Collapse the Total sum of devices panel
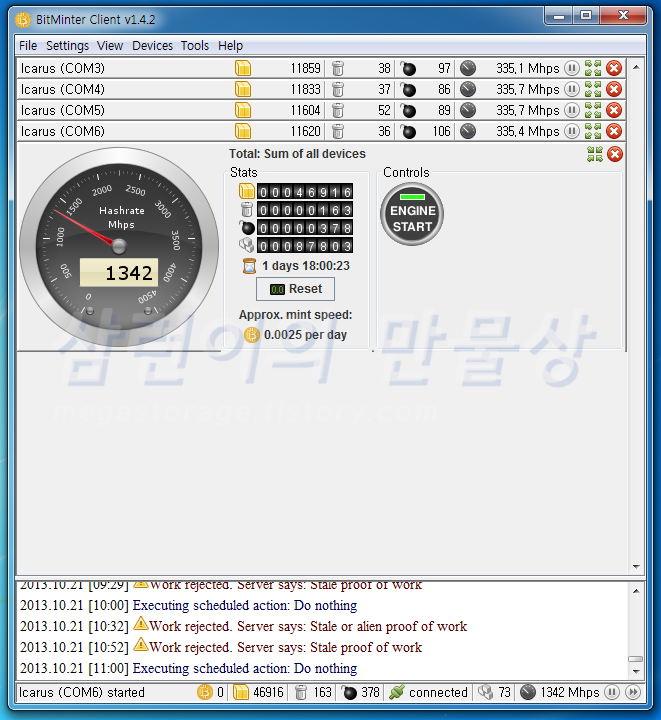The image size is (661, 720). (x=595, y=154)
